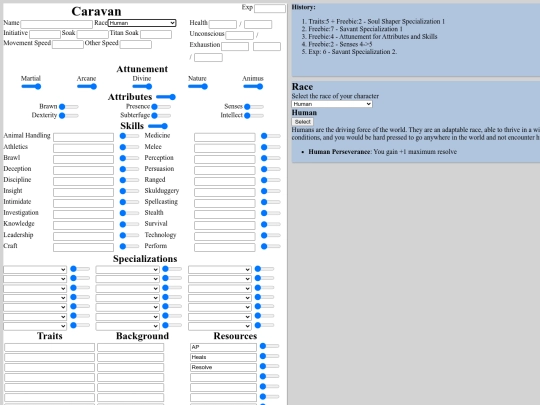Set the Spellcasting skill slider
This screenshot has width=540, height=405.
click(x=271, y=202)
